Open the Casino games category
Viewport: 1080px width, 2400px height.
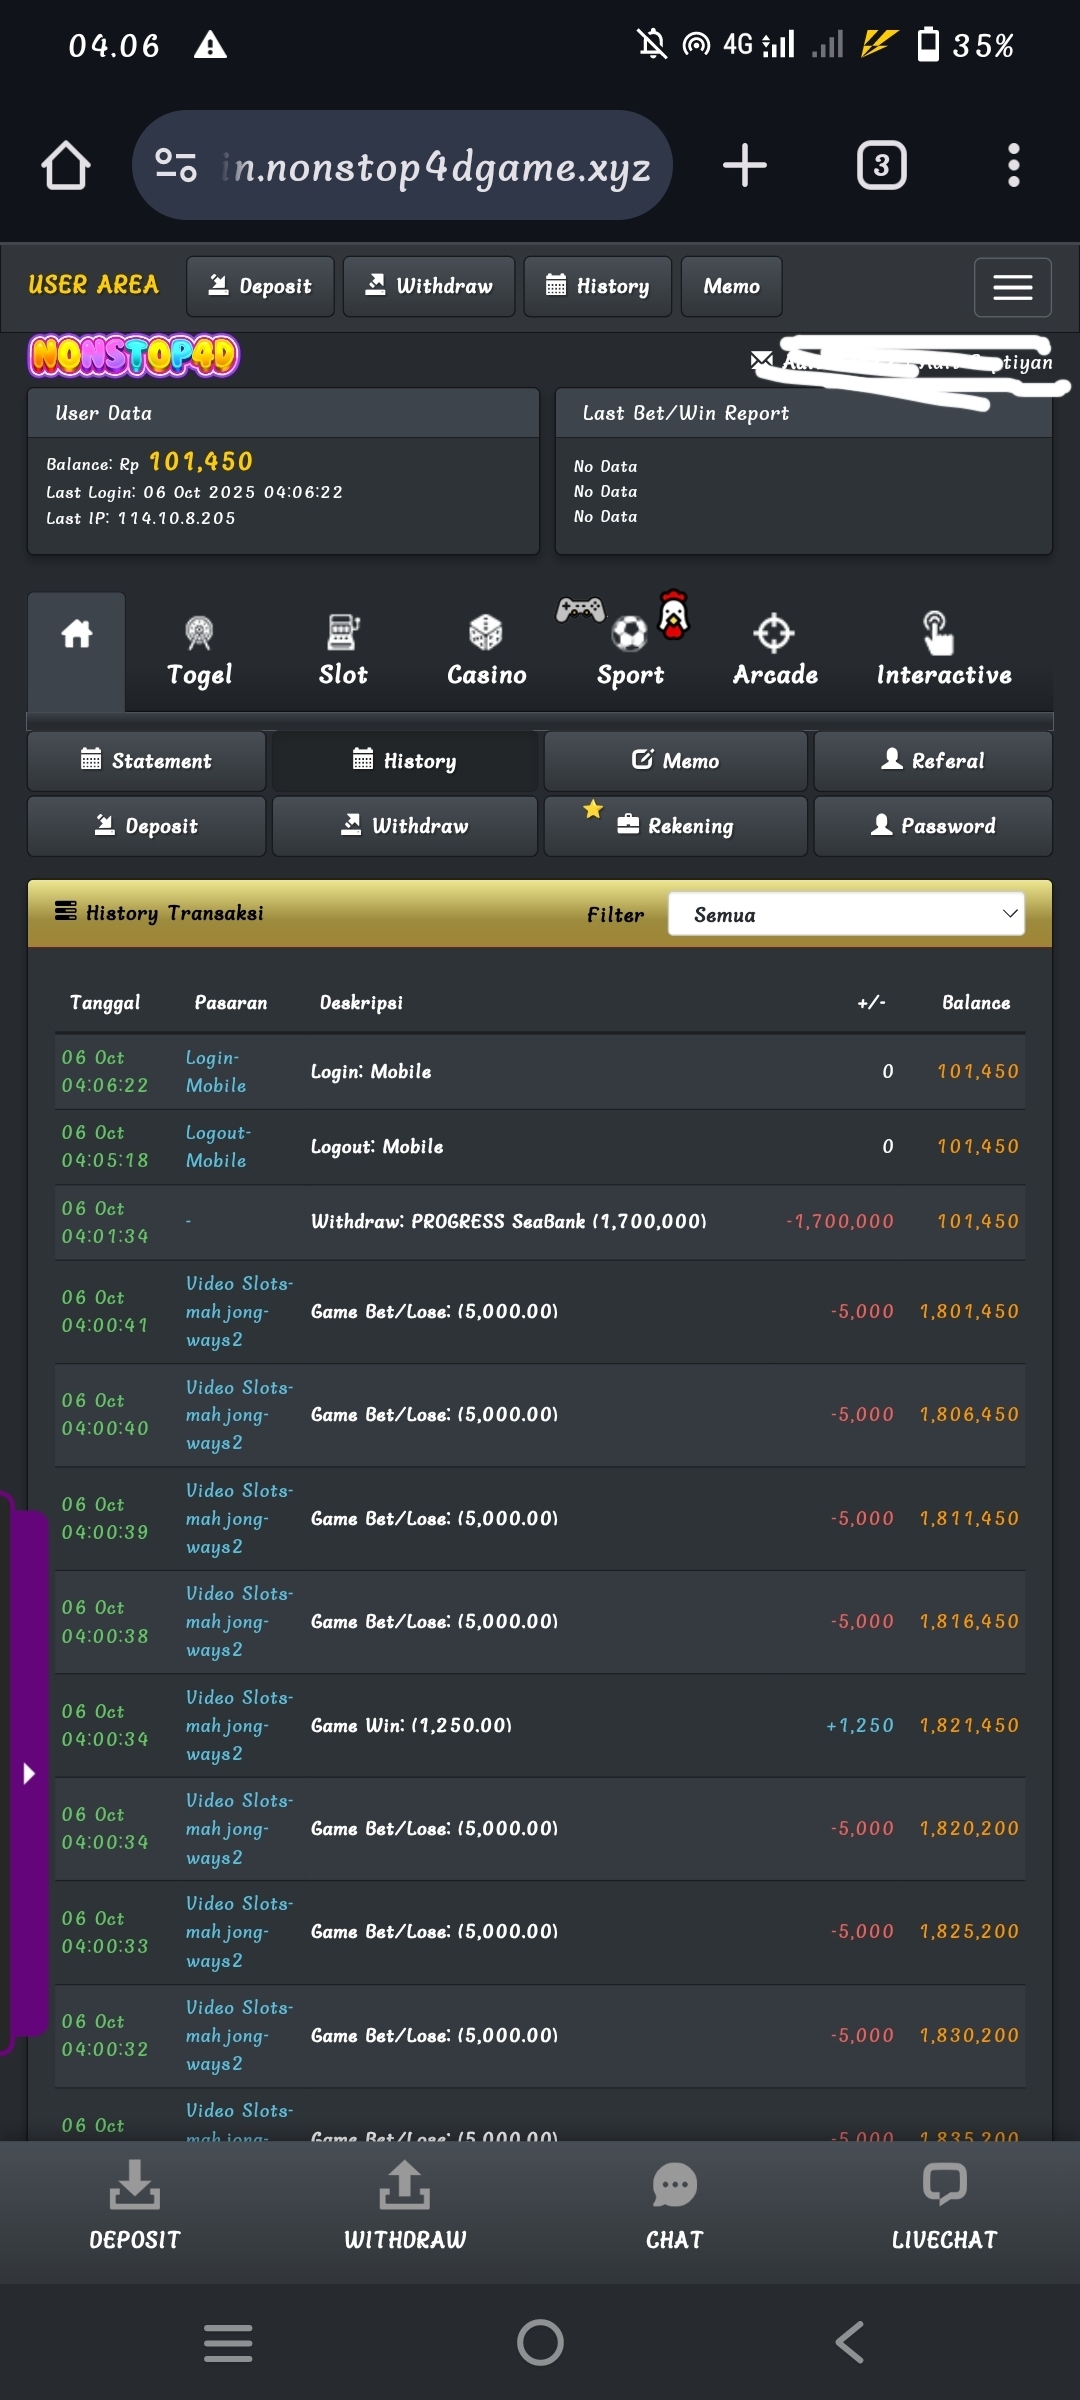tap(486, 651)
